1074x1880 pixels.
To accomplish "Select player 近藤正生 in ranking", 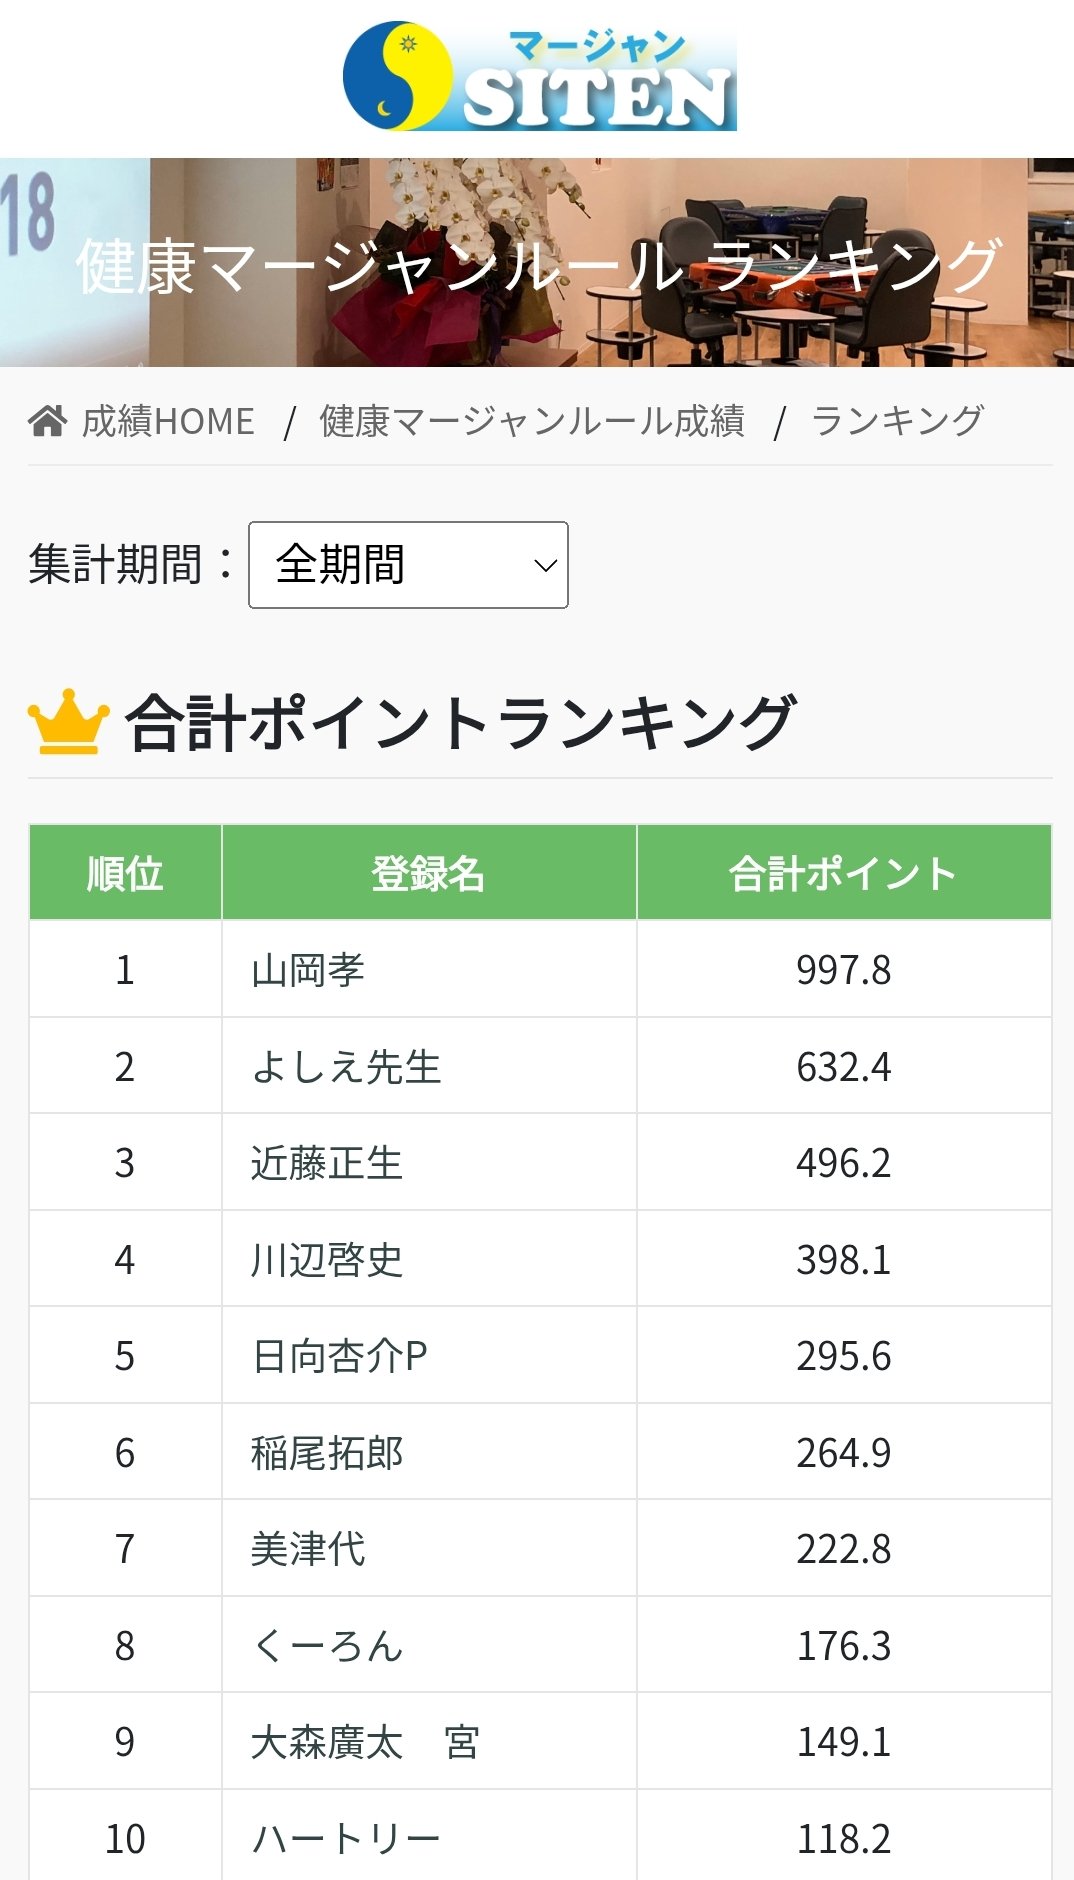I will click(x=327, y=1163).
